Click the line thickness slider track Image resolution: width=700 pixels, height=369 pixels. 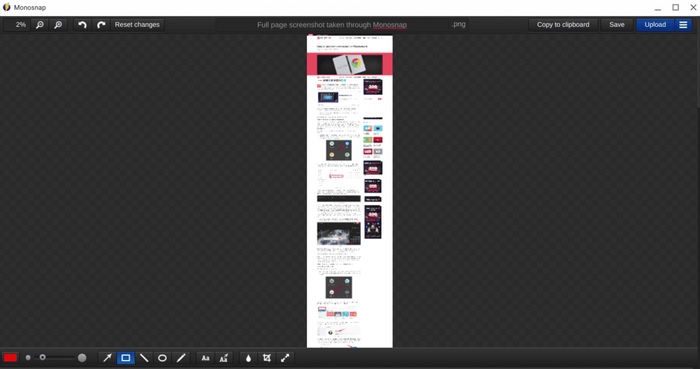[54, 357]
